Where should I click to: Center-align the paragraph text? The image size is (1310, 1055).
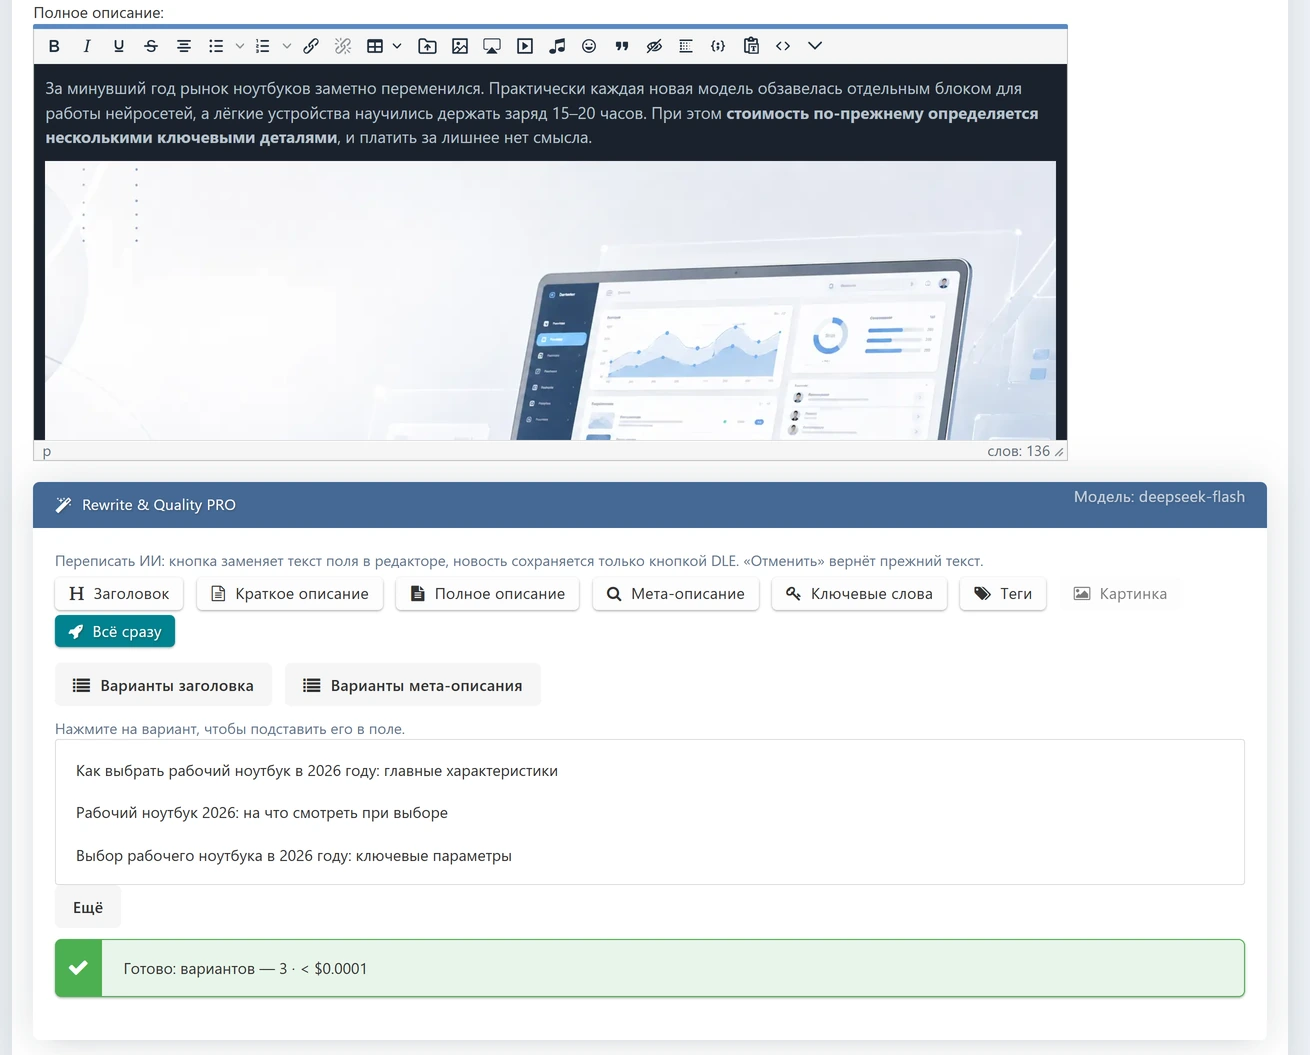pyautogui.click(x=184, y=46)
